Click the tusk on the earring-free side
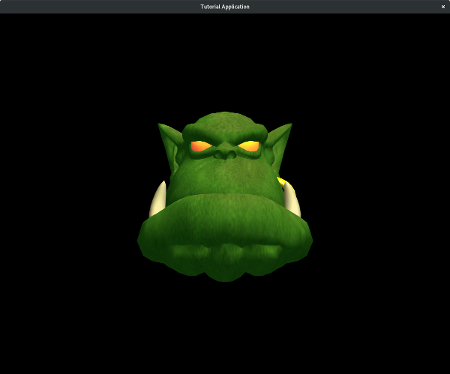The image size is (450, 374). point(158,199)
